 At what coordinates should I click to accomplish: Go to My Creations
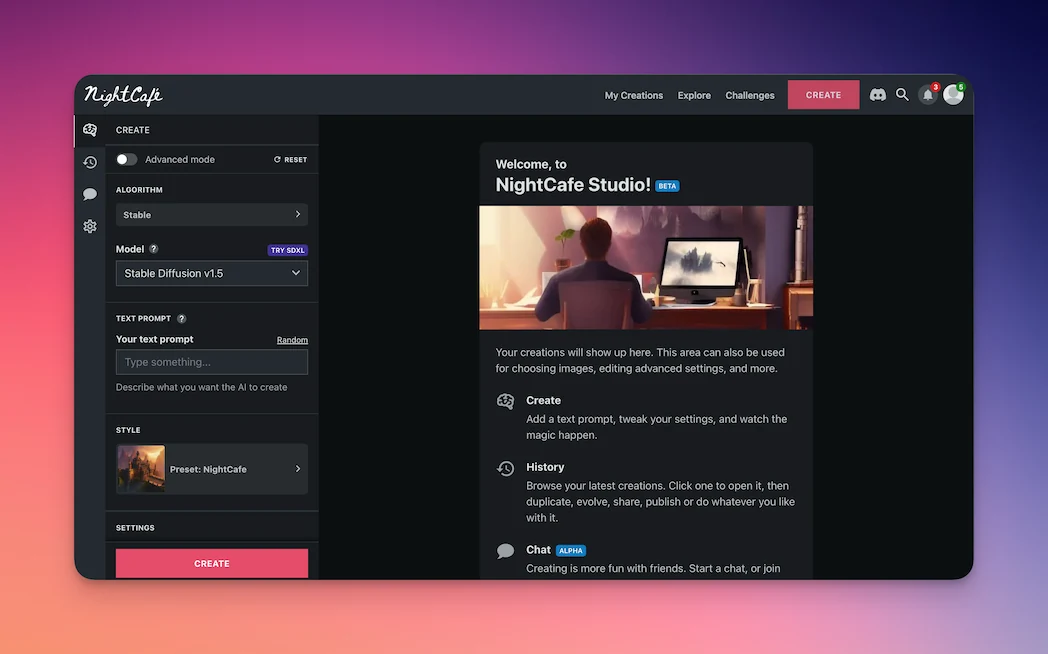[634, 96]
